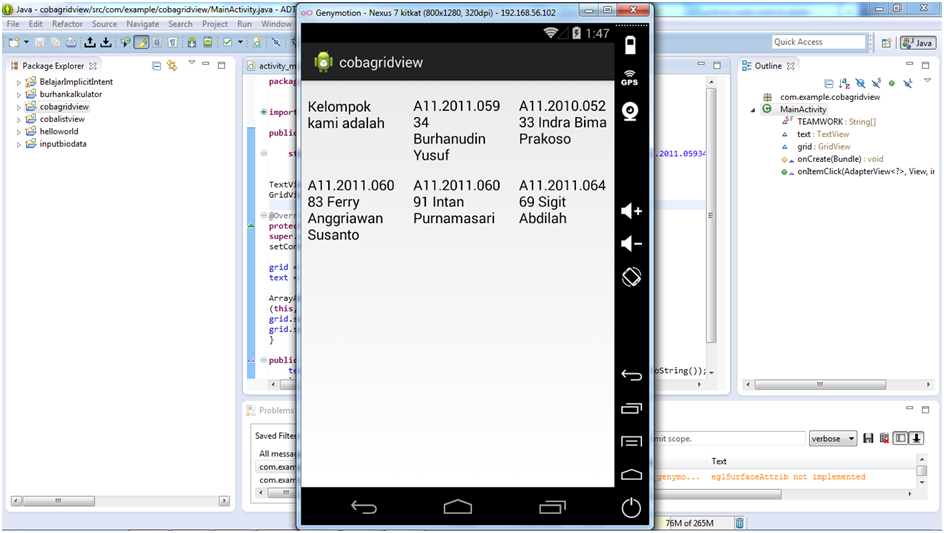944x533 pixels.
Task: Open the Refactor menu
Action: tap(67, 24)
